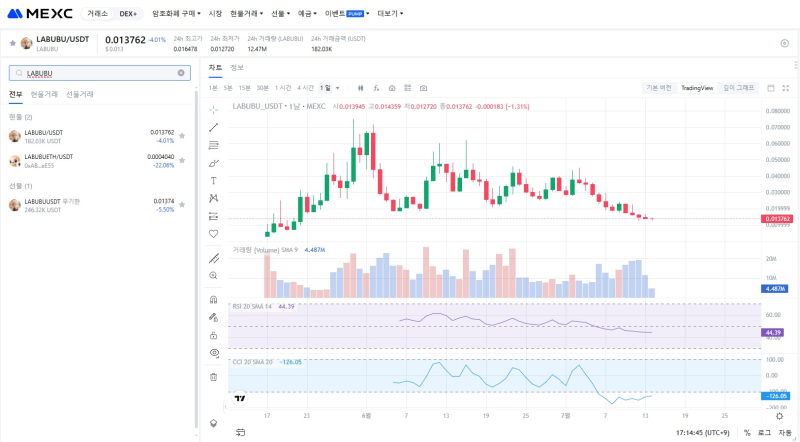Star the LABUBUUSDT perpetual result row

pos(182,205)
